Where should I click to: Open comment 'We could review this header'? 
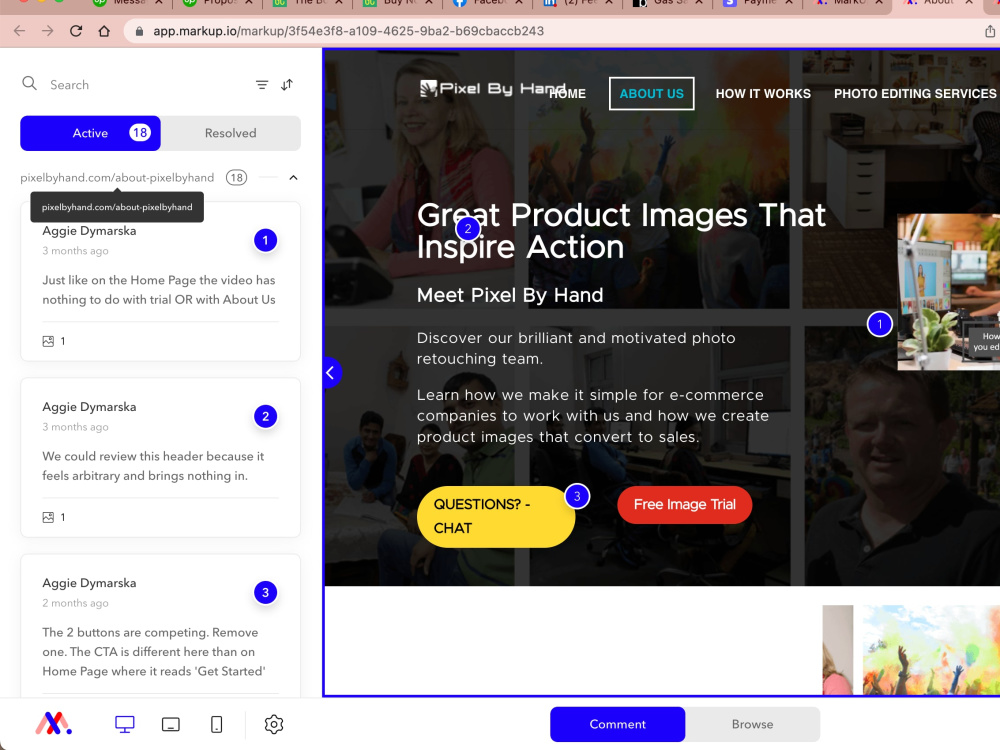pyautogui.click(x=160, y=457)
